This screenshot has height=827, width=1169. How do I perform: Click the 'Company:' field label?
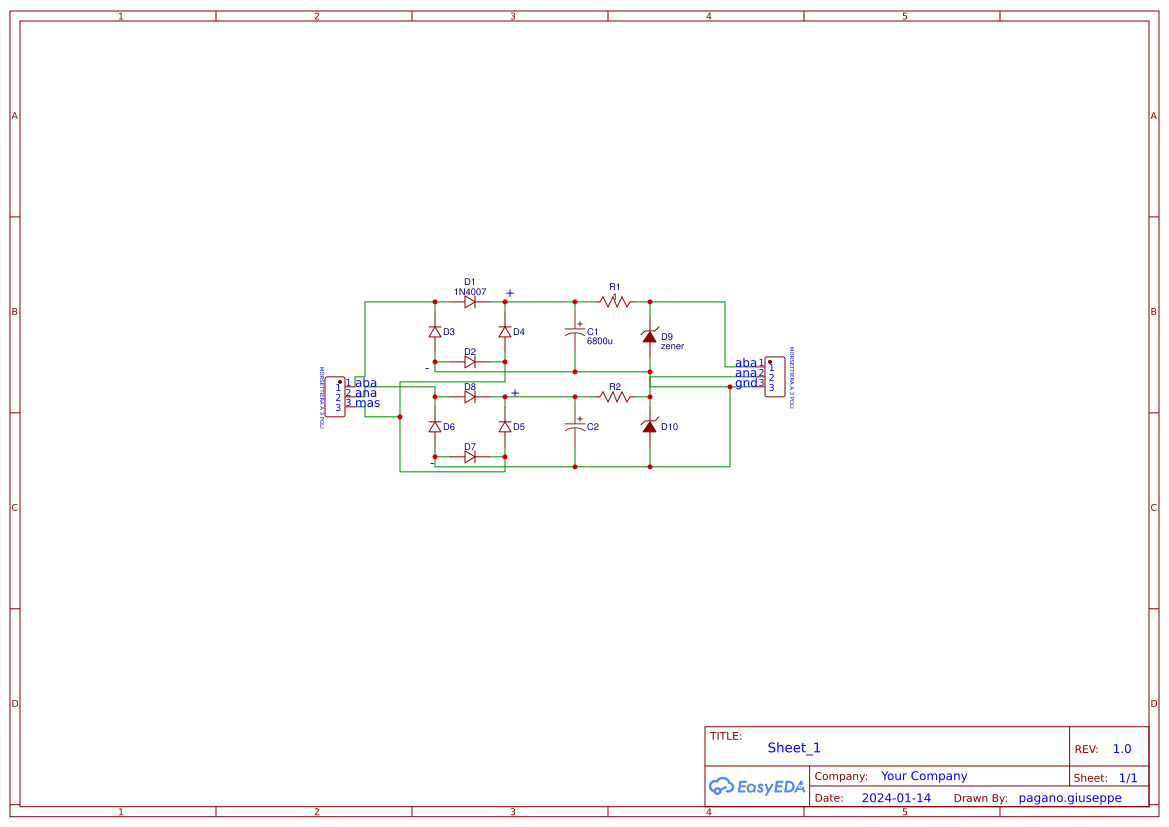[x=841, y=776]
